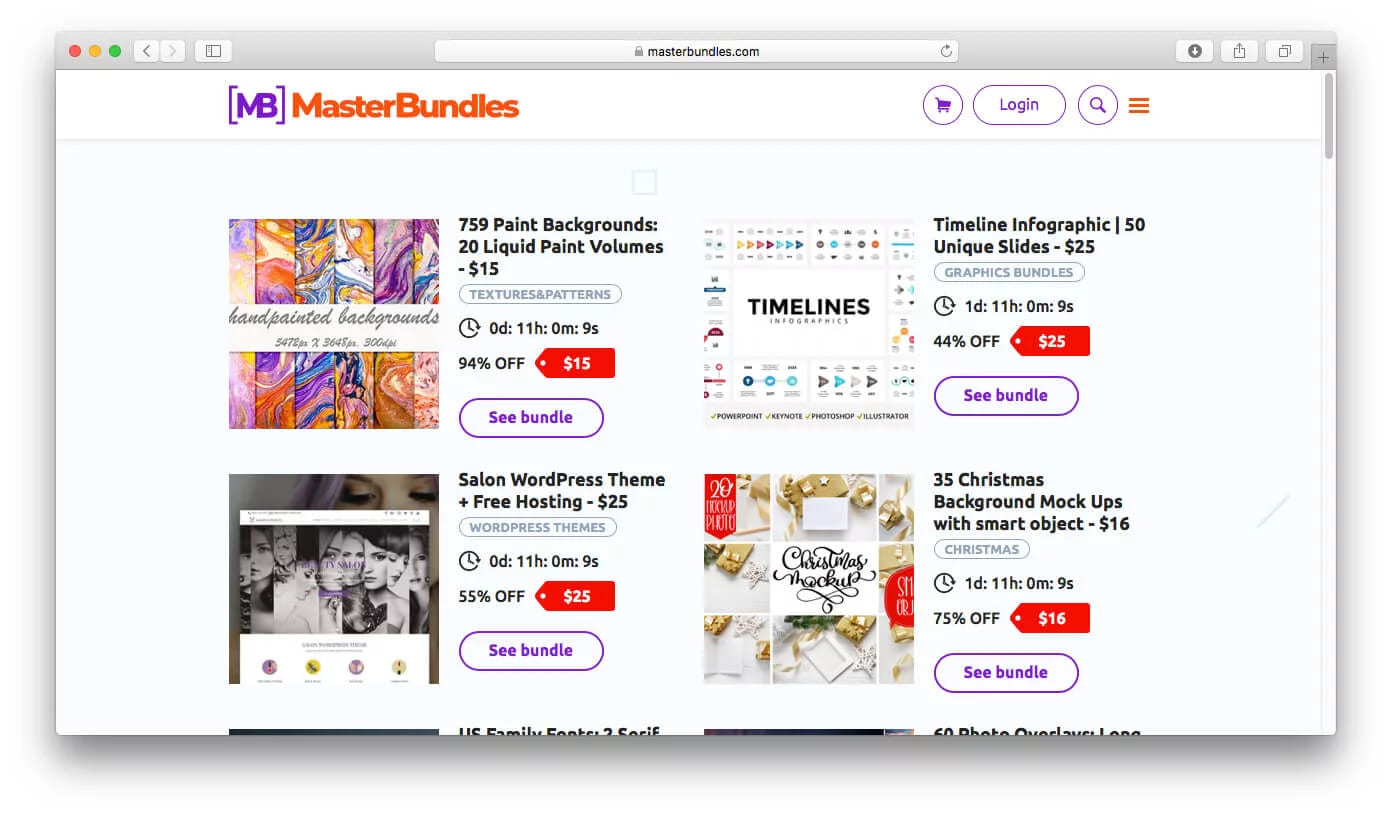Click the MasterBundles logo
The image size is (1392, 815).
click(x=373, y=105)
